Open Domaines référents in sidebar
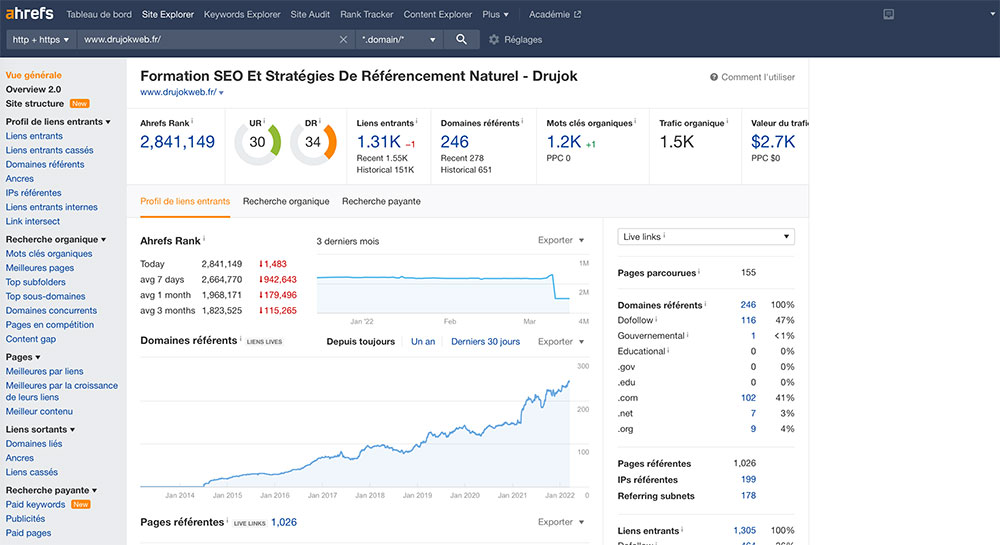The width and height of the screenshot is (1000, 545). tap(45, 164)
